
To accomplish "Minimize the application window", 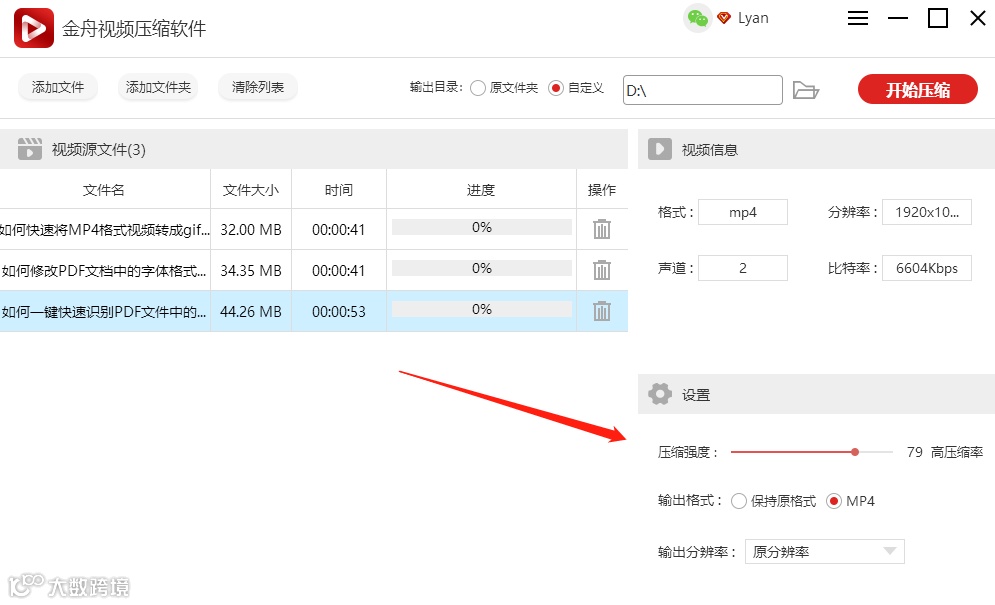I will (x=898, y=18).
